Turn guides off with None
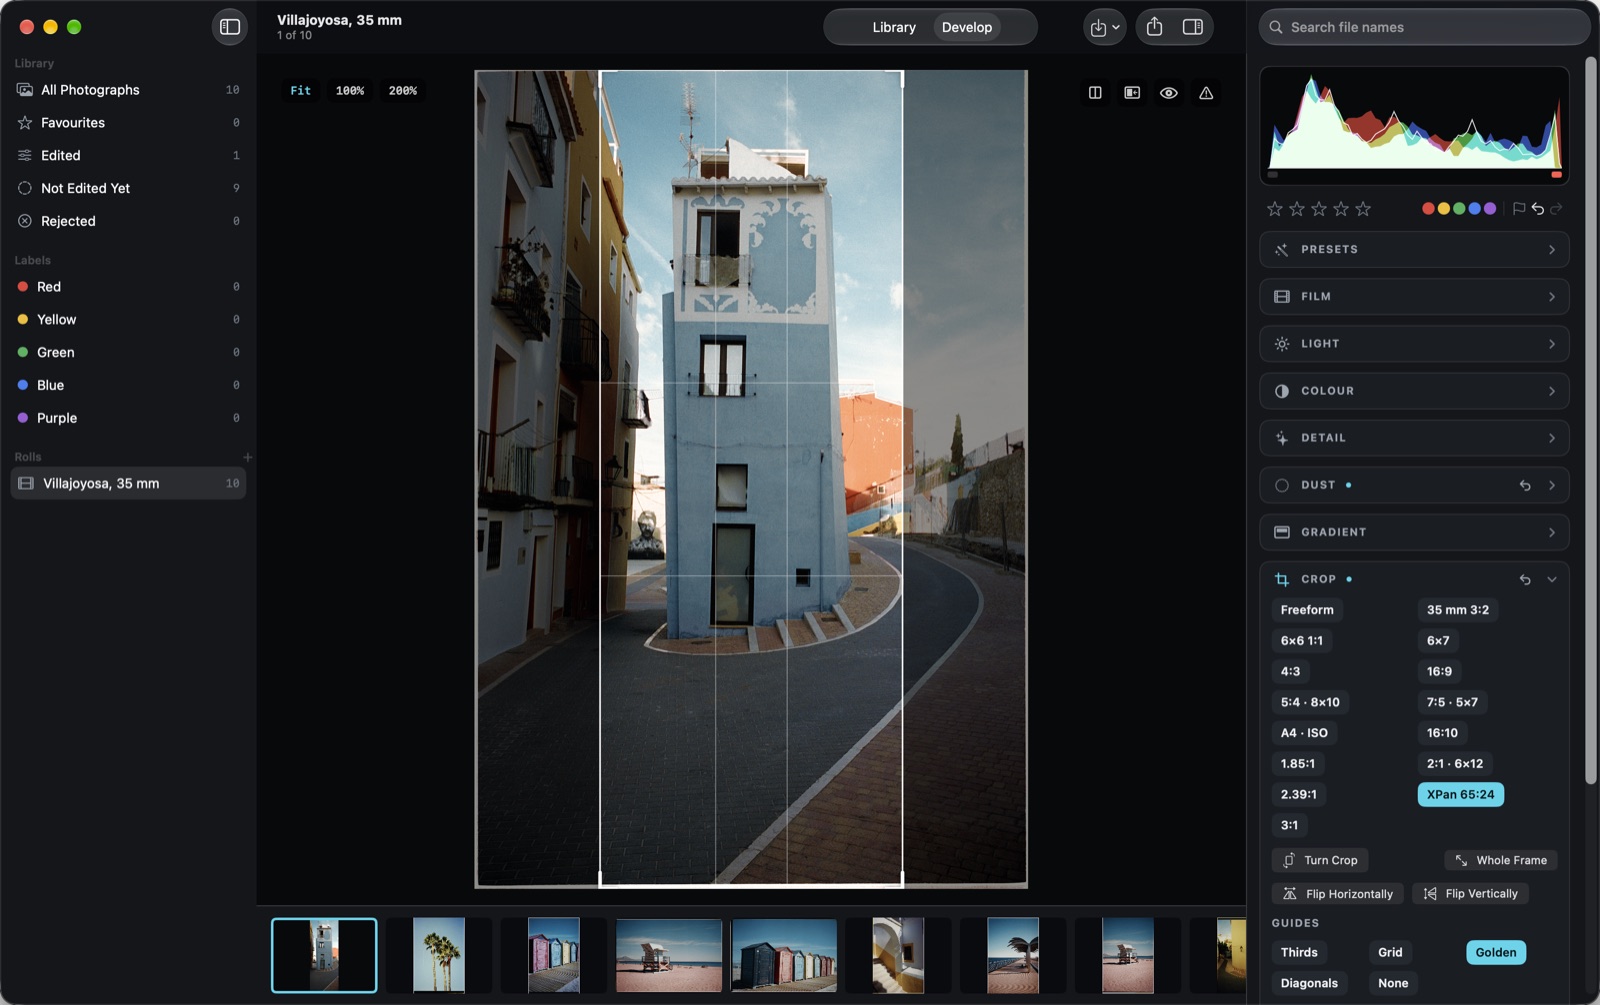The image size is (1600, 1005). pos(1393,983)
